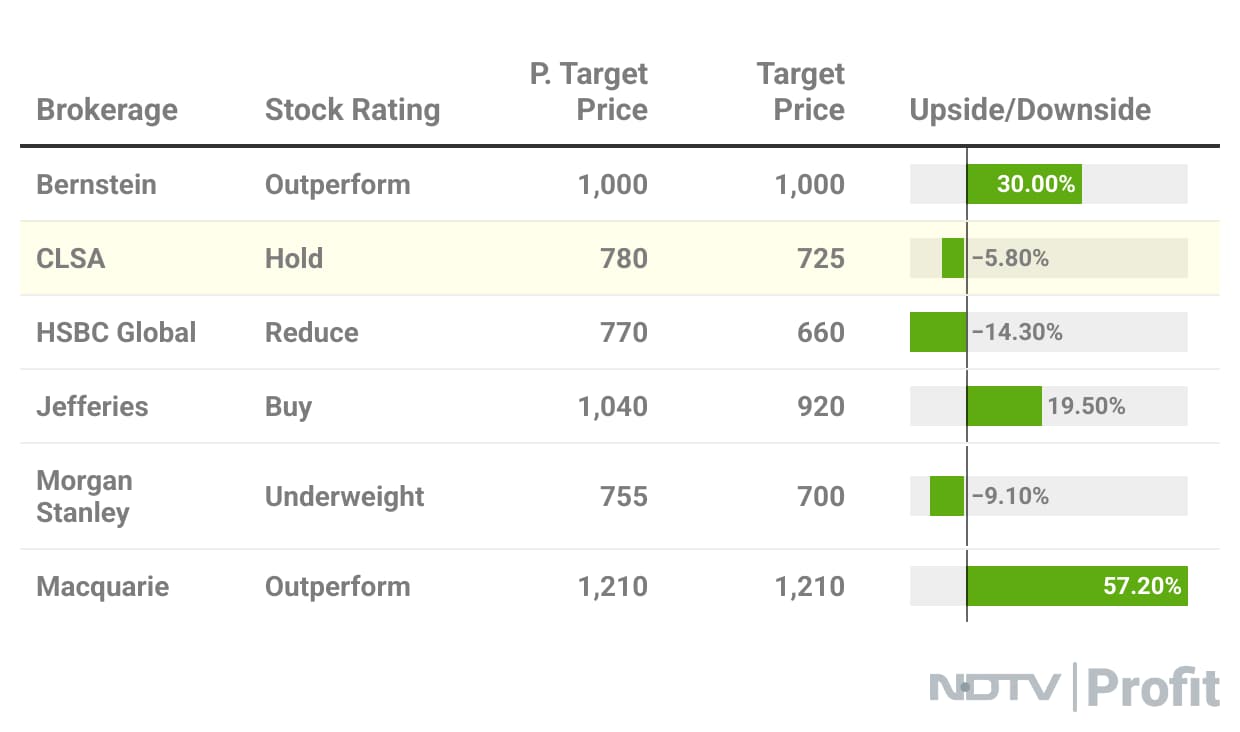Click the Target Price column header
1240x732 pixels.
(800, 91)
